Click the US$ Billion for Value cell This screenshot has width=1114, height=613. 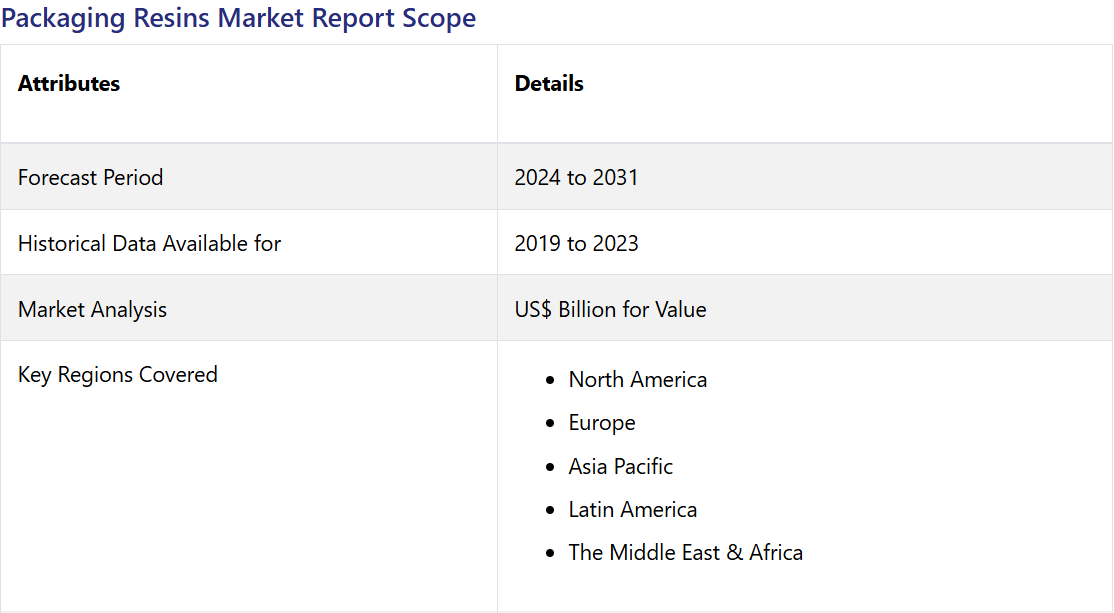[x=610, y=309]
